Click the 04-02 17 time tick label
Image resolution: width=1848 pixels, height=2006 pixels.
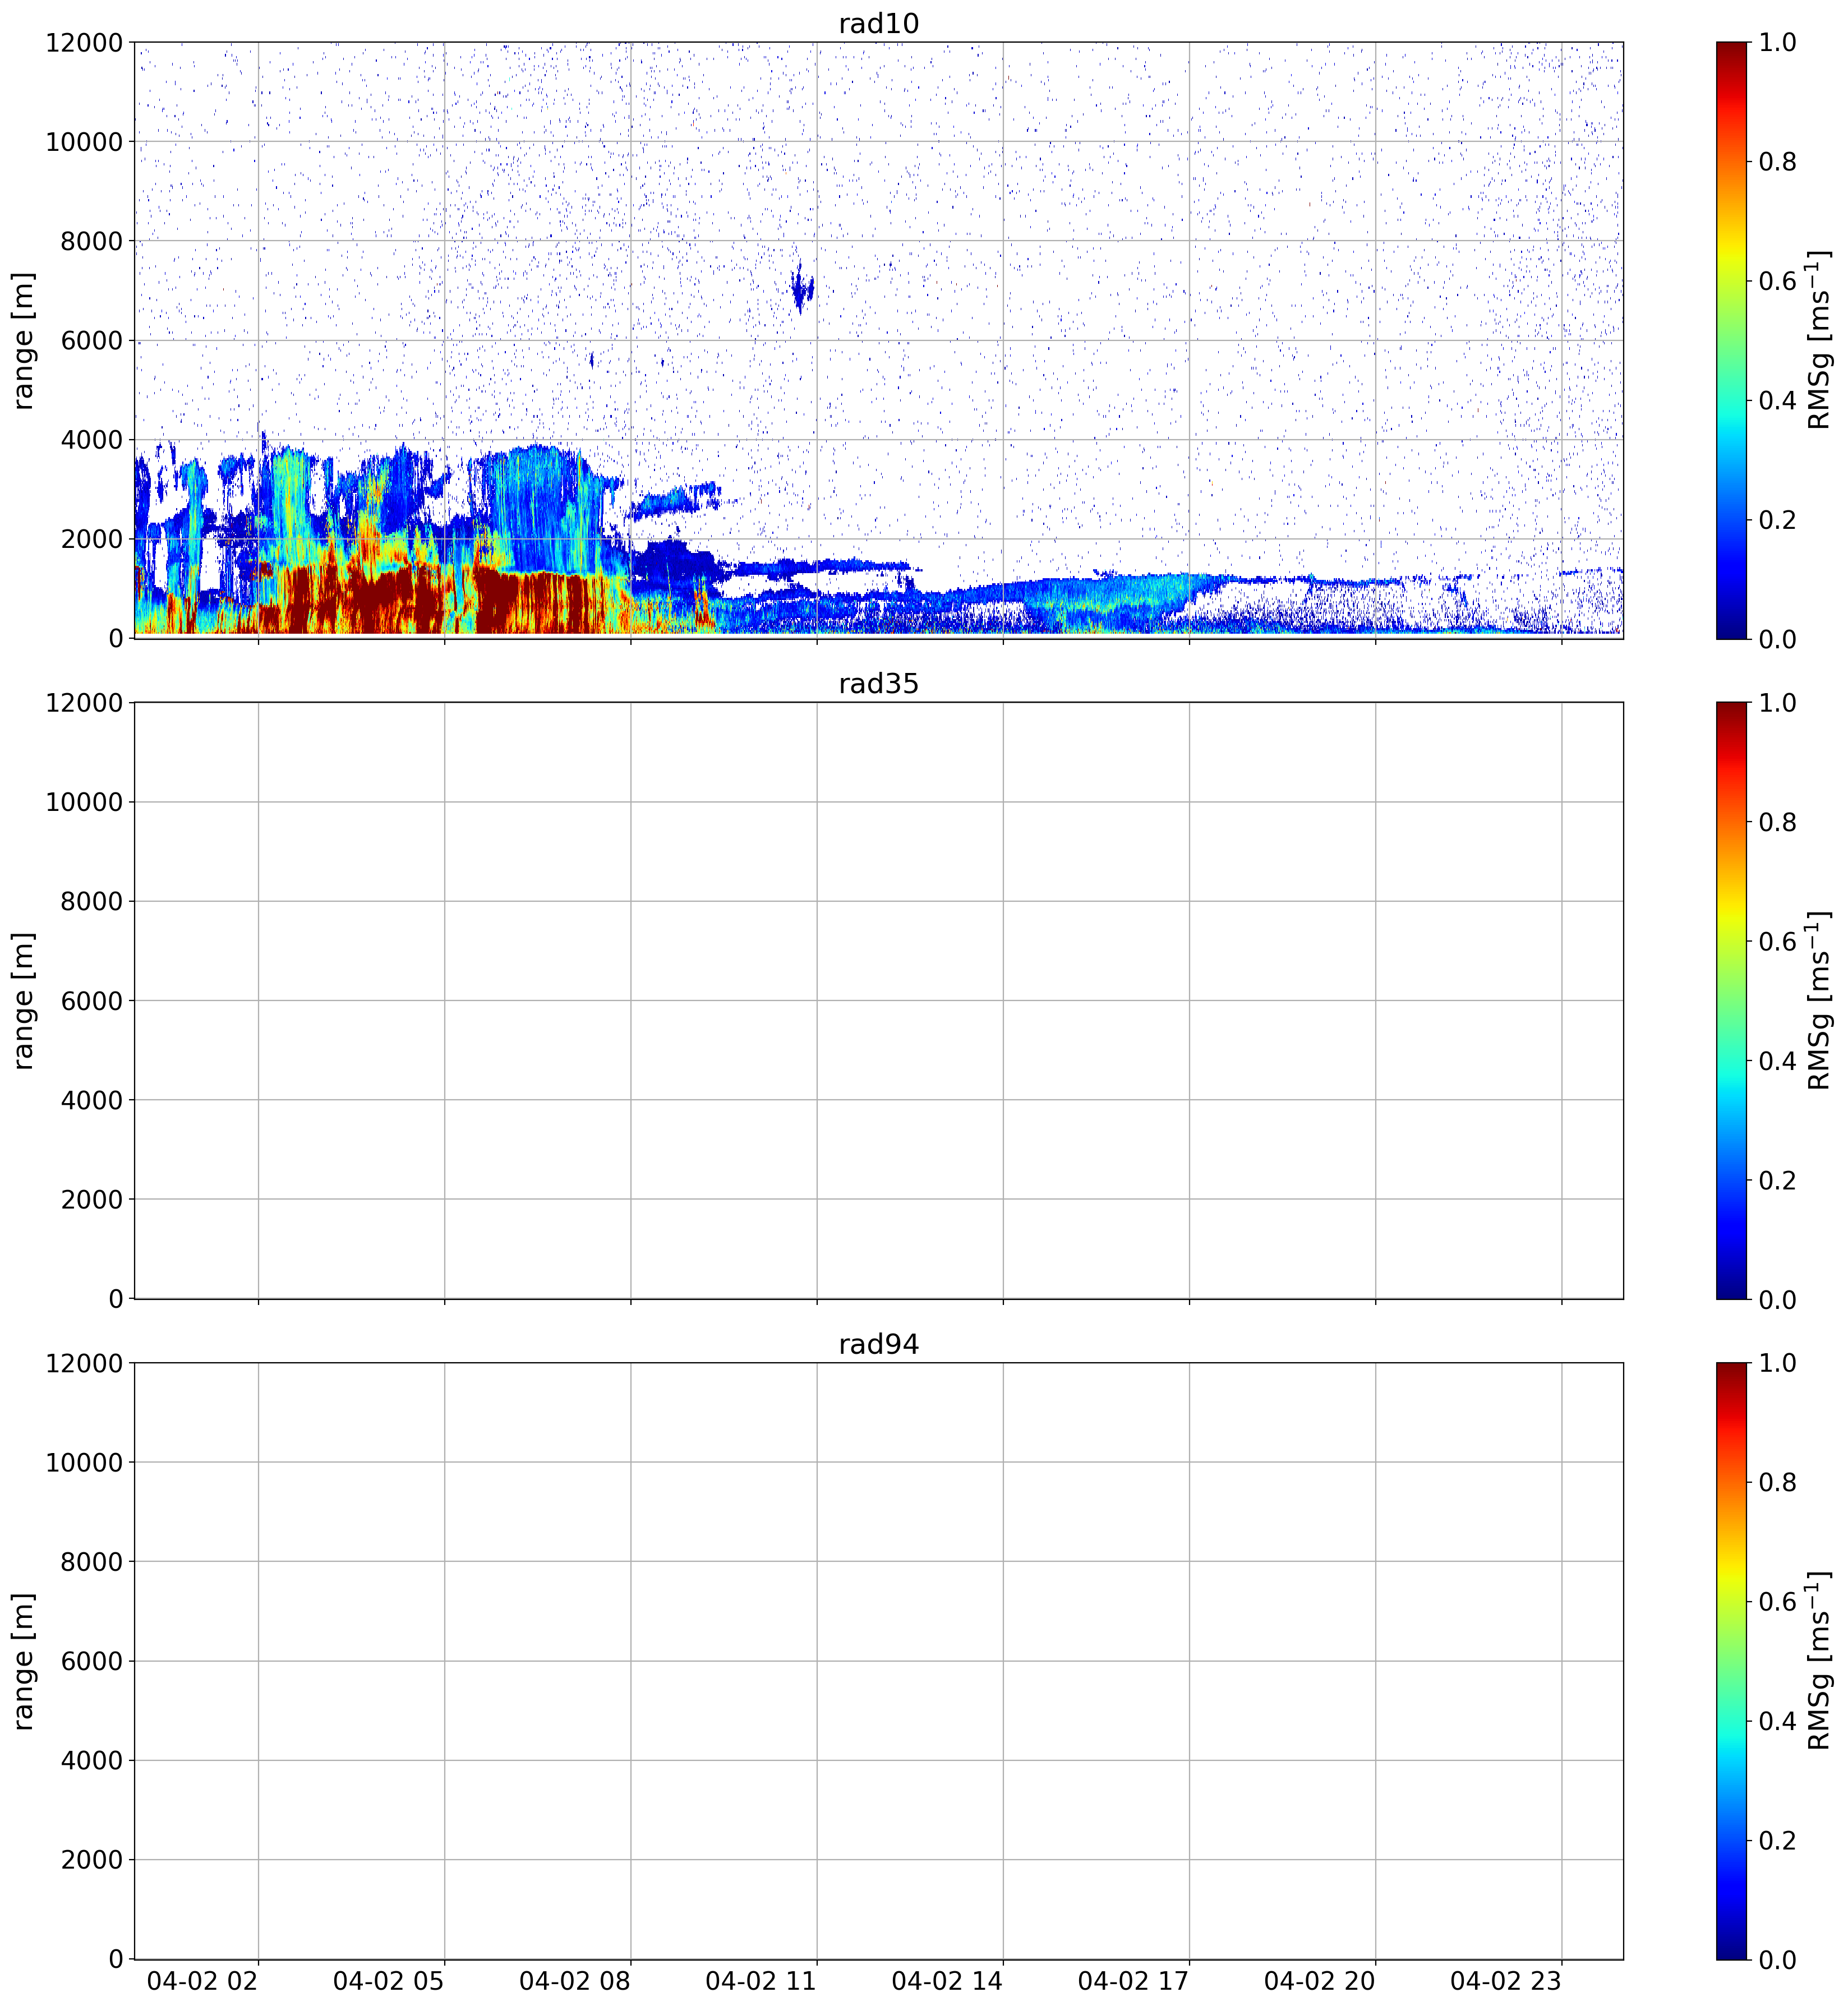1133,1982
